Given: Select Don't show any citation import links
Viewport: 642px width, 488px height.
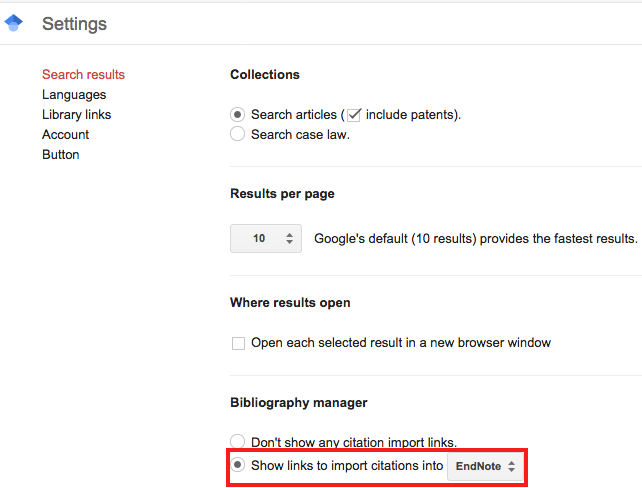Looking at the screenshot, I should tap(237, 441).
